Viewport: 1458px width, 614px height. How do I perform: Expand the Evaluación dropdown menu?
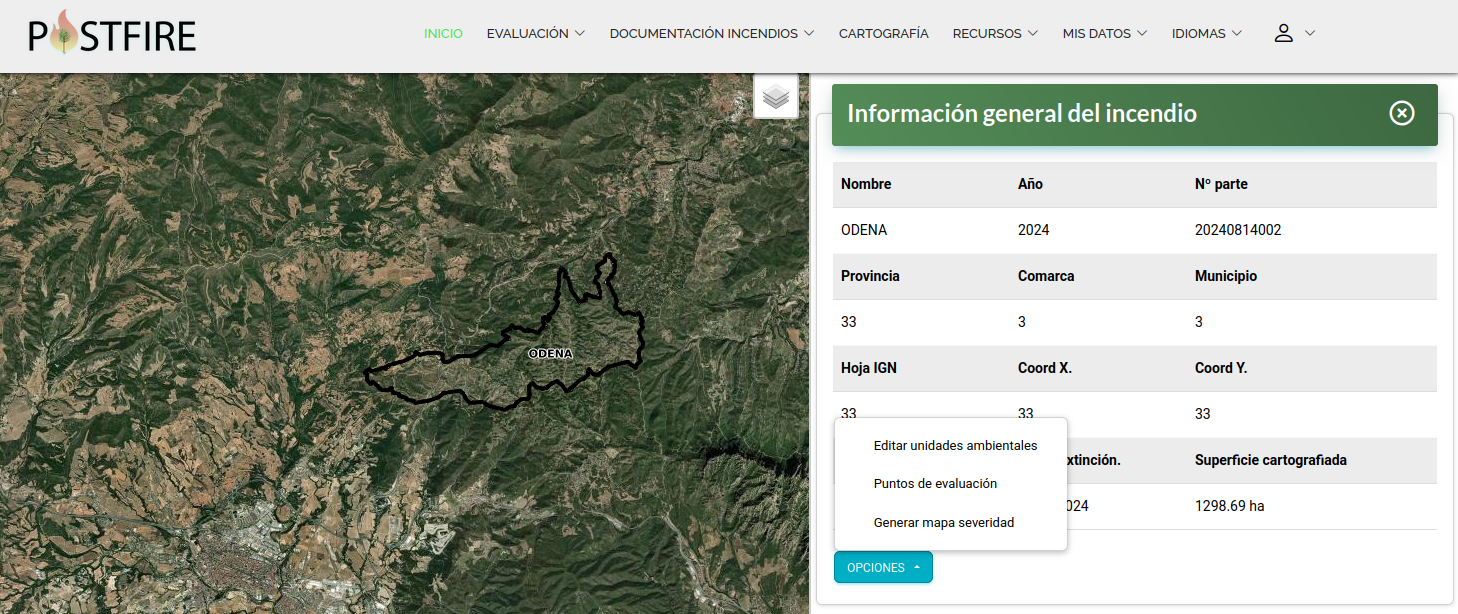[535, 33]
